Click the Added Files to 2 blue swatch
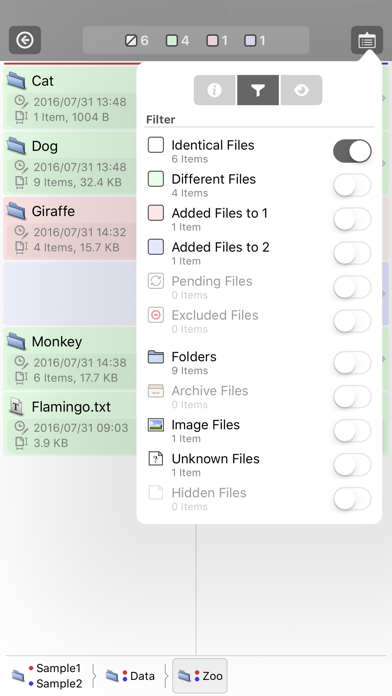This screenshot has height=696, width=392. tap(156, 247)
